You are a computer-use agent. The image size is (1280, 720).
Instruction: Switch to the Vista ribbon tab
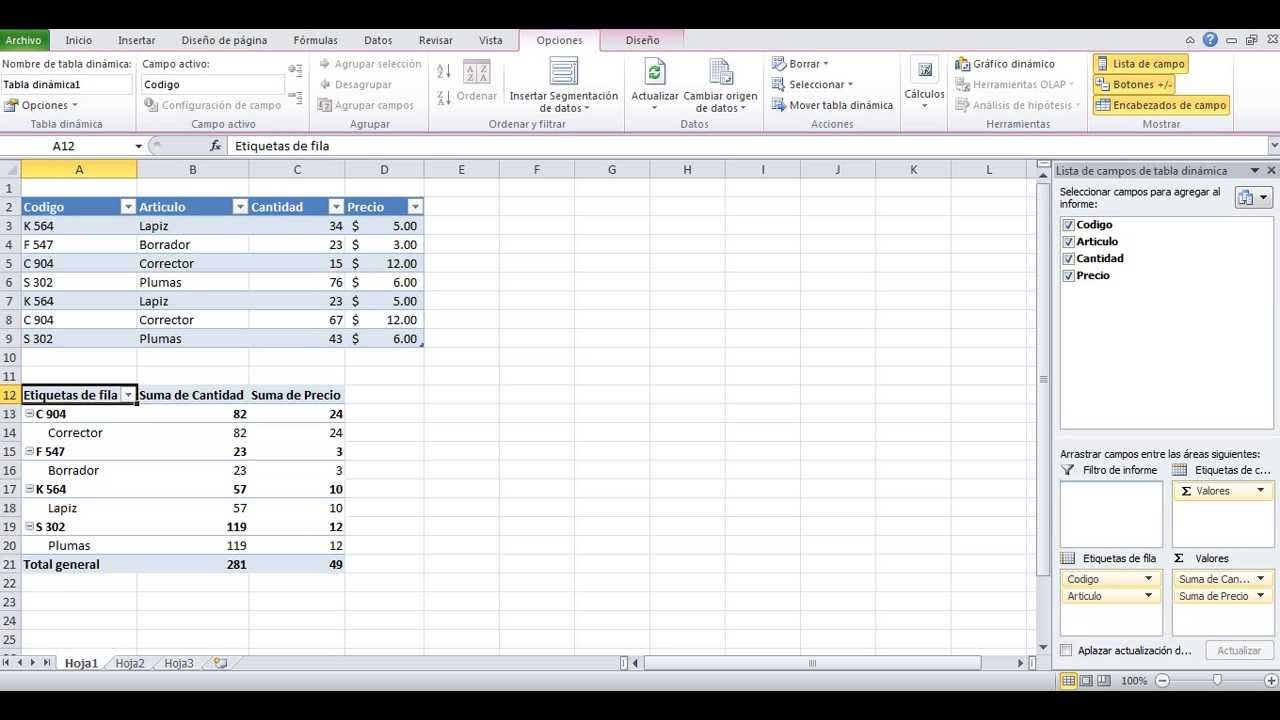(x=490, y=40)
